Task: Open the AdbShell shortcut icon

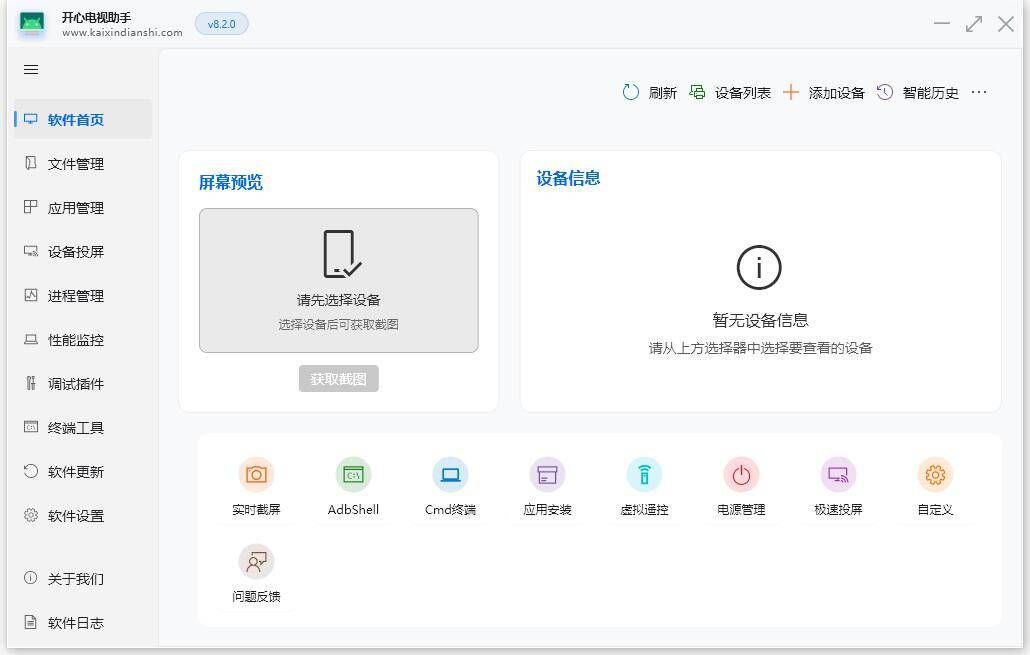Action: coord(353,474)
